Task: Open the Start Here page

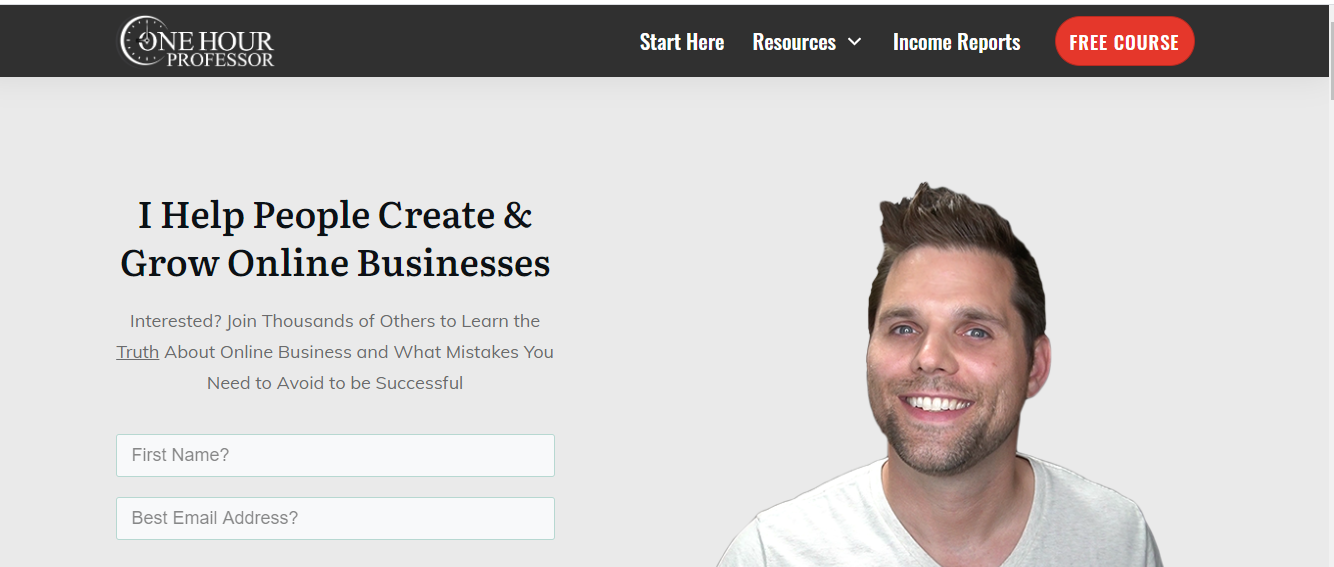Action: (x=682, y=42)
